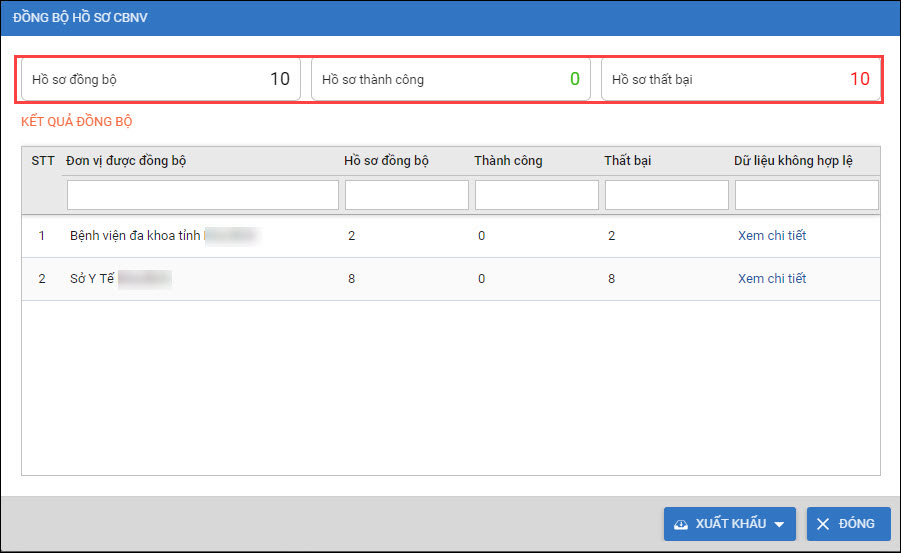This screenshot has width=901, height=553.
Task: Open Xem chi tiết for Sở Y Tế
Action: point(772,279)
